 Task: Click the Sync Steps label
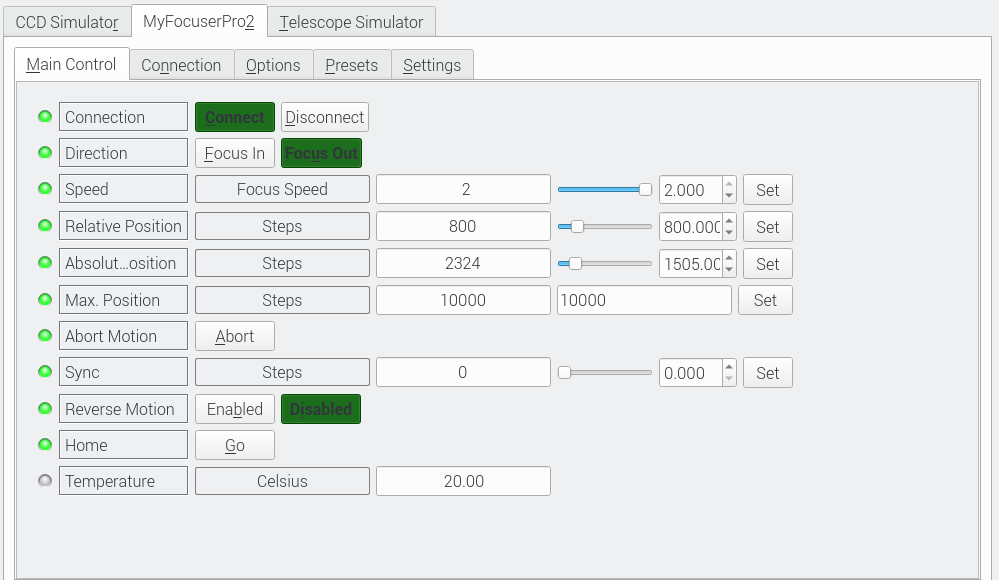pos(282,372)
